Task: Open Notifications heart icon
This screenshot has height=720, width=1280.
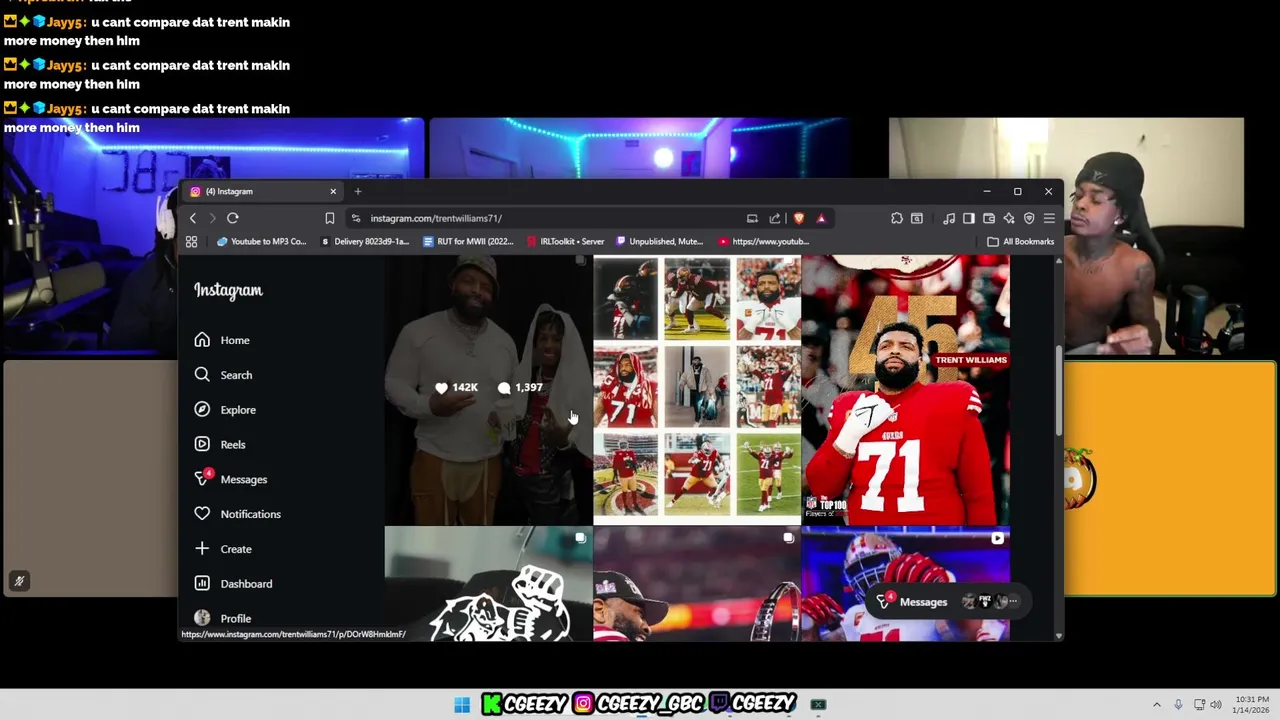Action: 202,514
